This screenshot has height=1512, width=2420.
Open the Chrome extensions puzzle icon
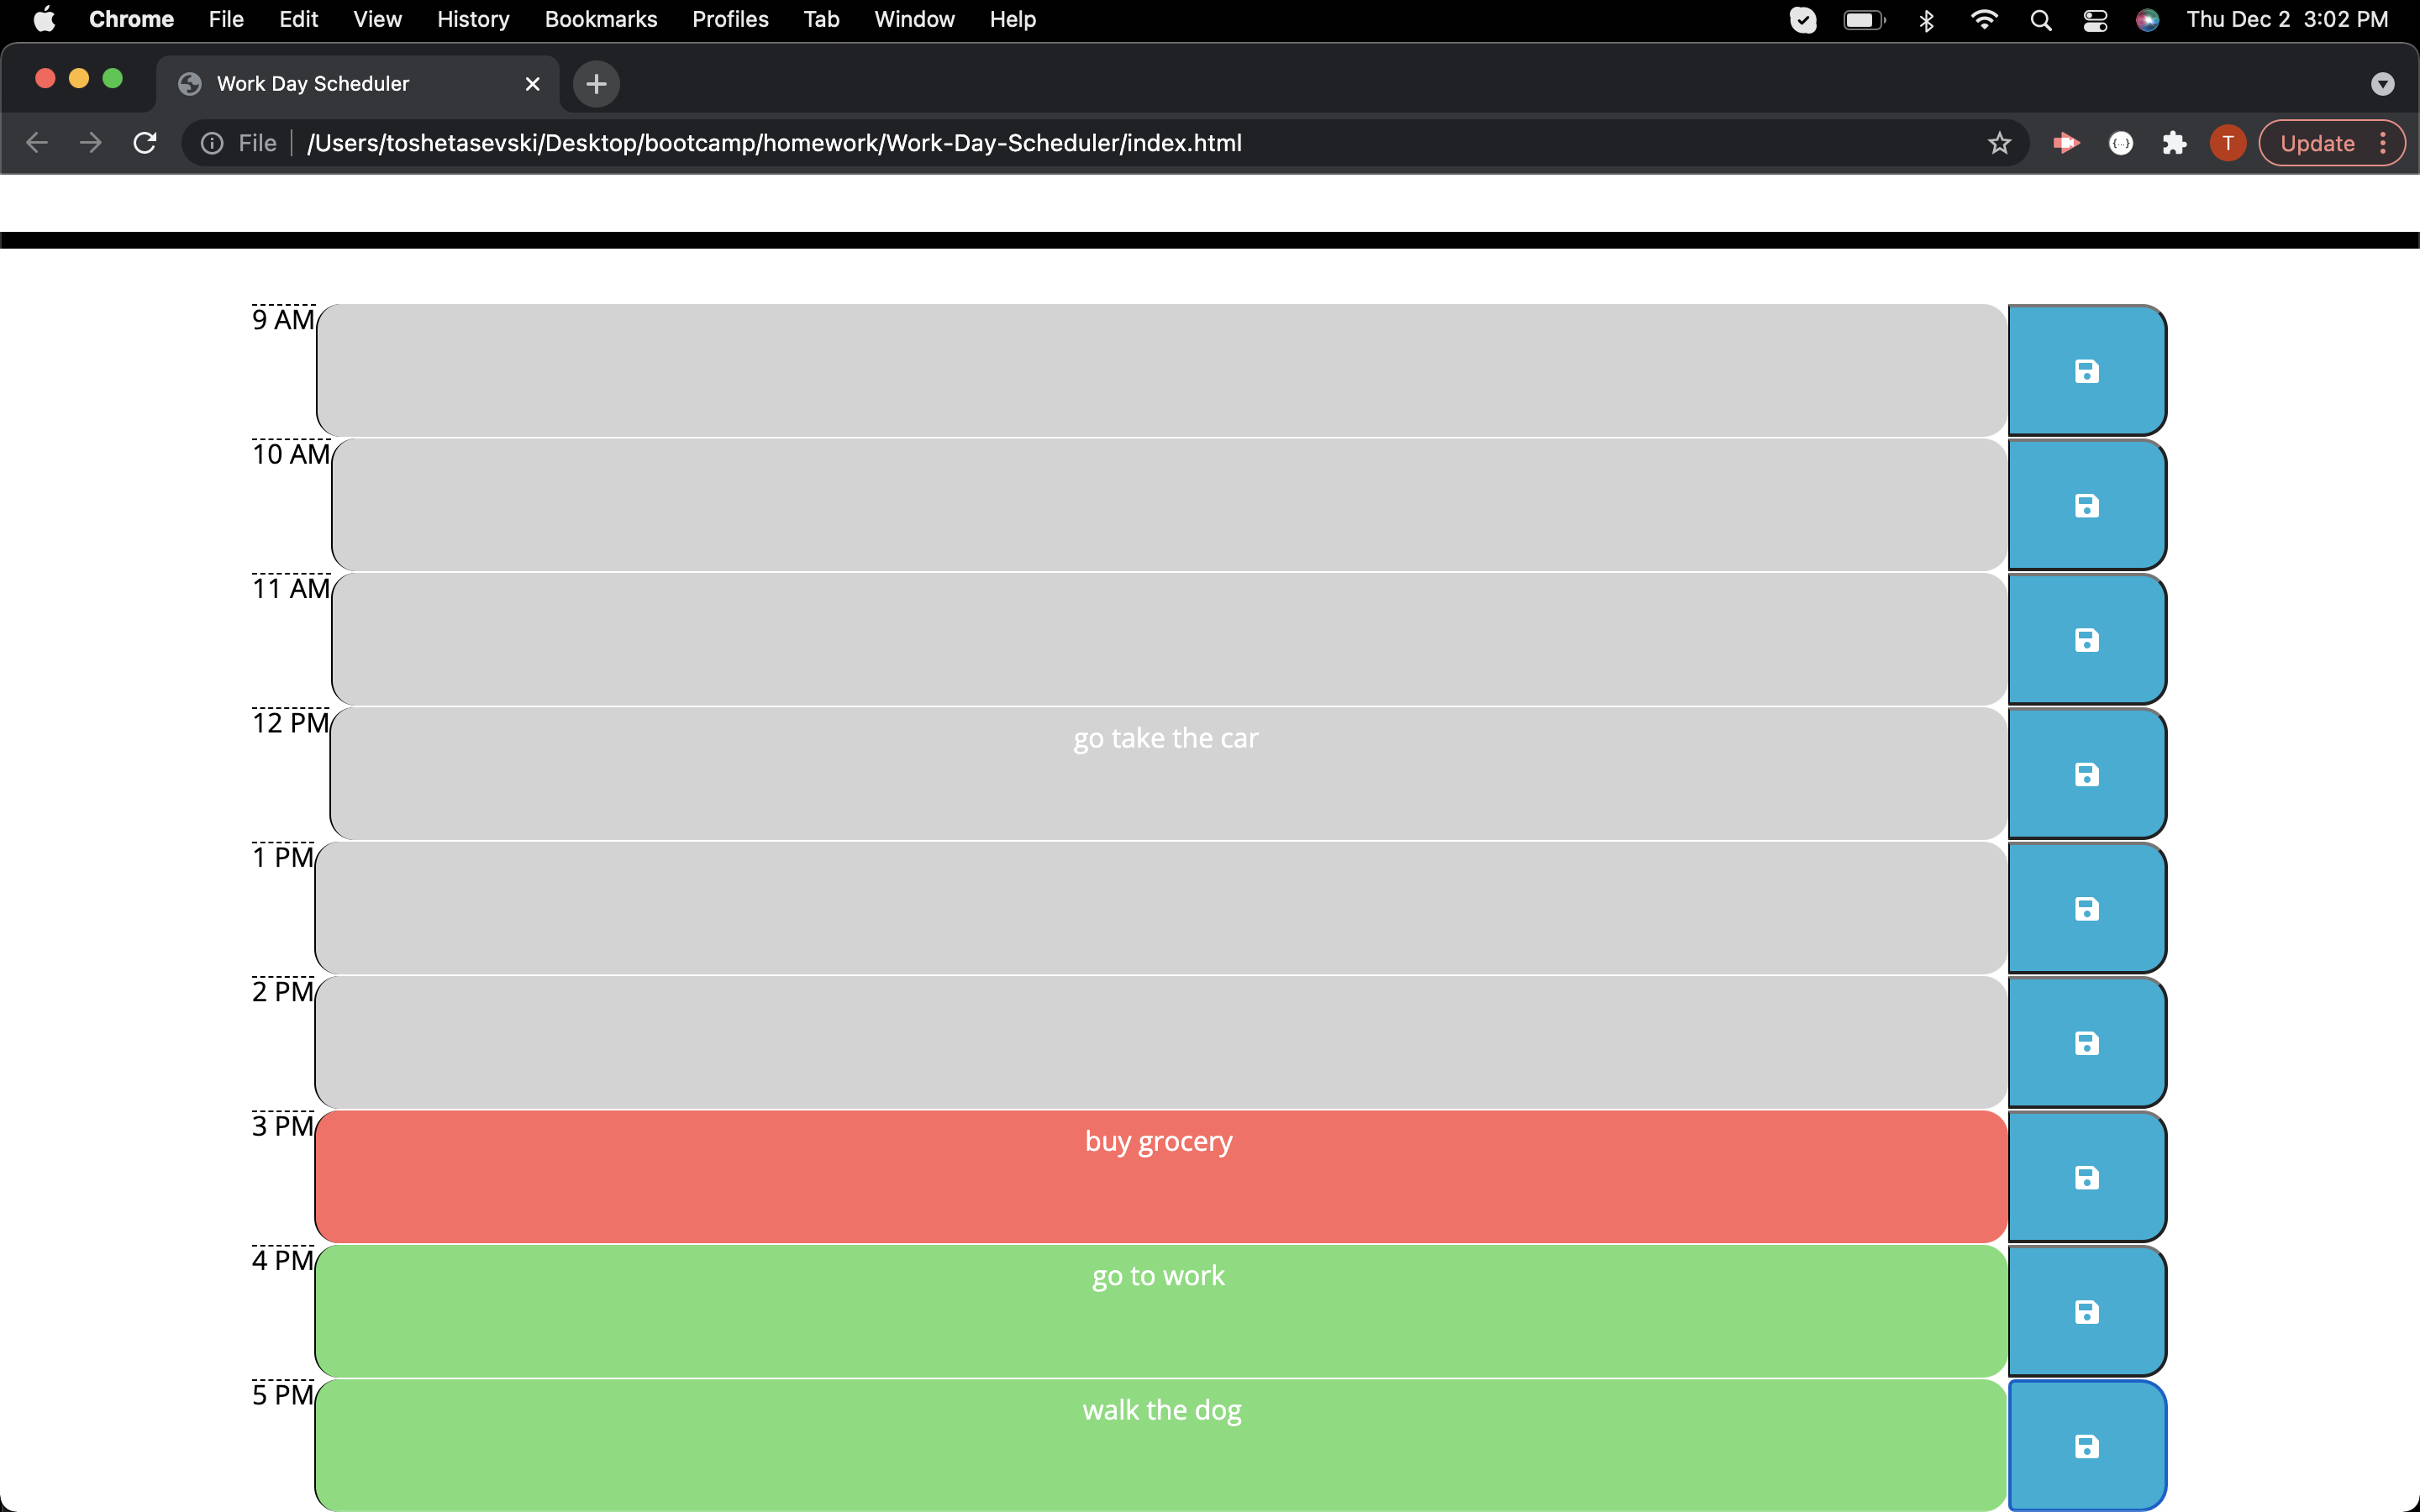[x=2174, y=143]
